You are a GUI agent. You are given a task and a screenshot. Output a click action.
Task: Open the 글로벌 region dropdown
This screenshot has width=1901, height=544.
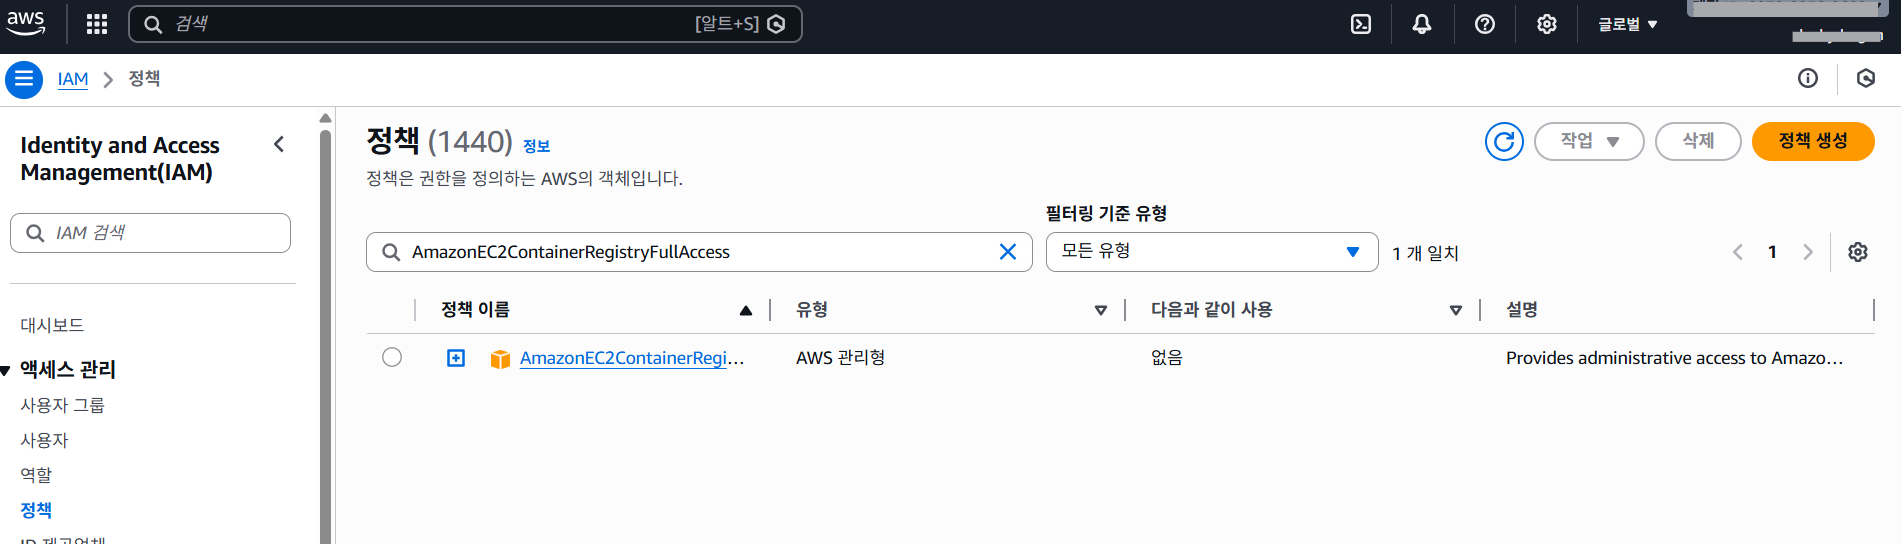pos(1627,24)
